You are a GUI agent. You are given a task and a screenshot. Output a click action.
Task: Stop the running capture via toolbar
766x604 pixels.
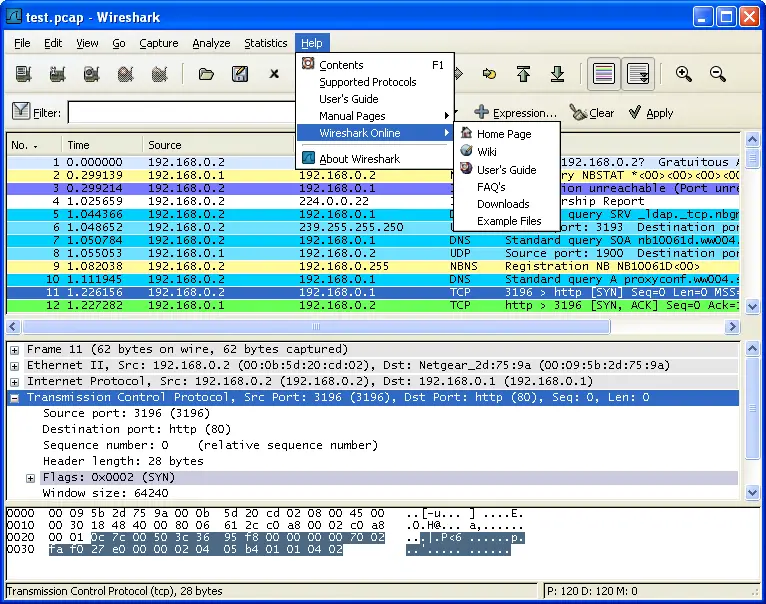click(126, 73)
